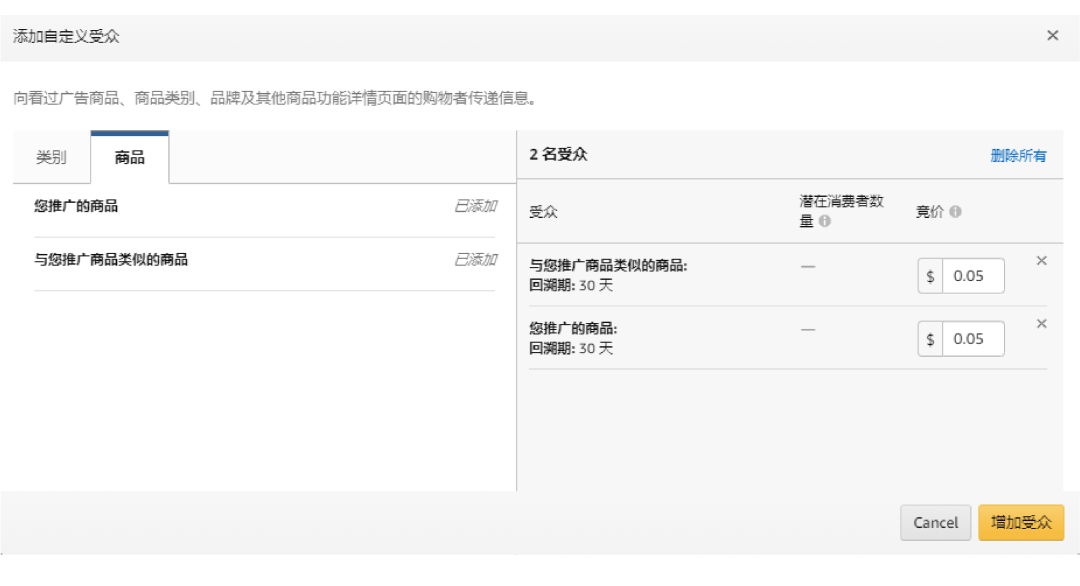Close the 添加自定义受众 dialog
Viewport: 1080px width, 586px height.
[1052, 35]
